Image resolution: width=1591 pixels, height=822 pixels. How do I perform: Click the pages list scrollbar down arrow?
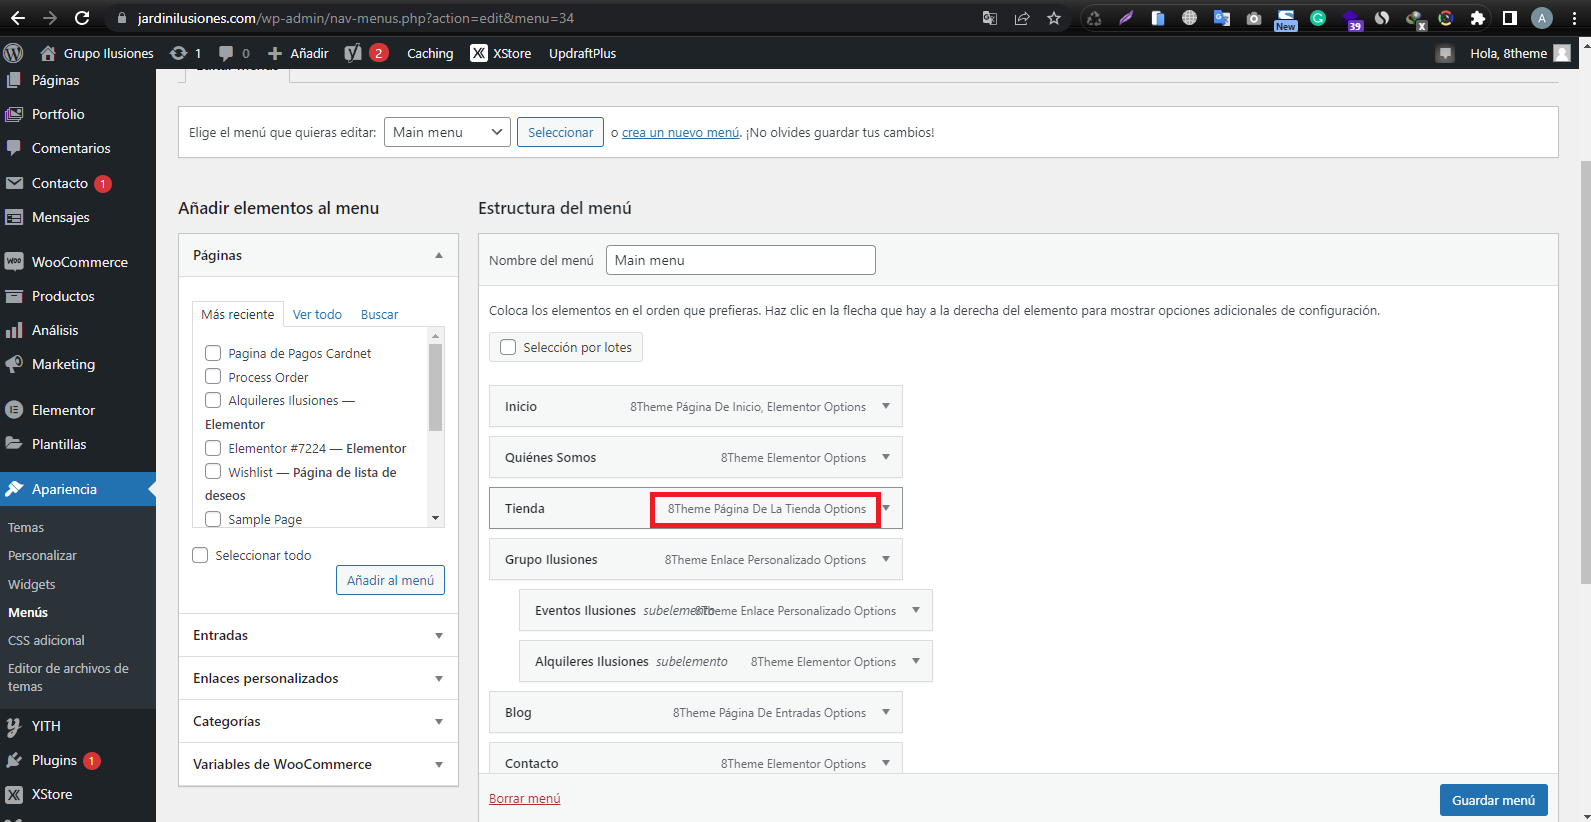click(x=435, y=518)
